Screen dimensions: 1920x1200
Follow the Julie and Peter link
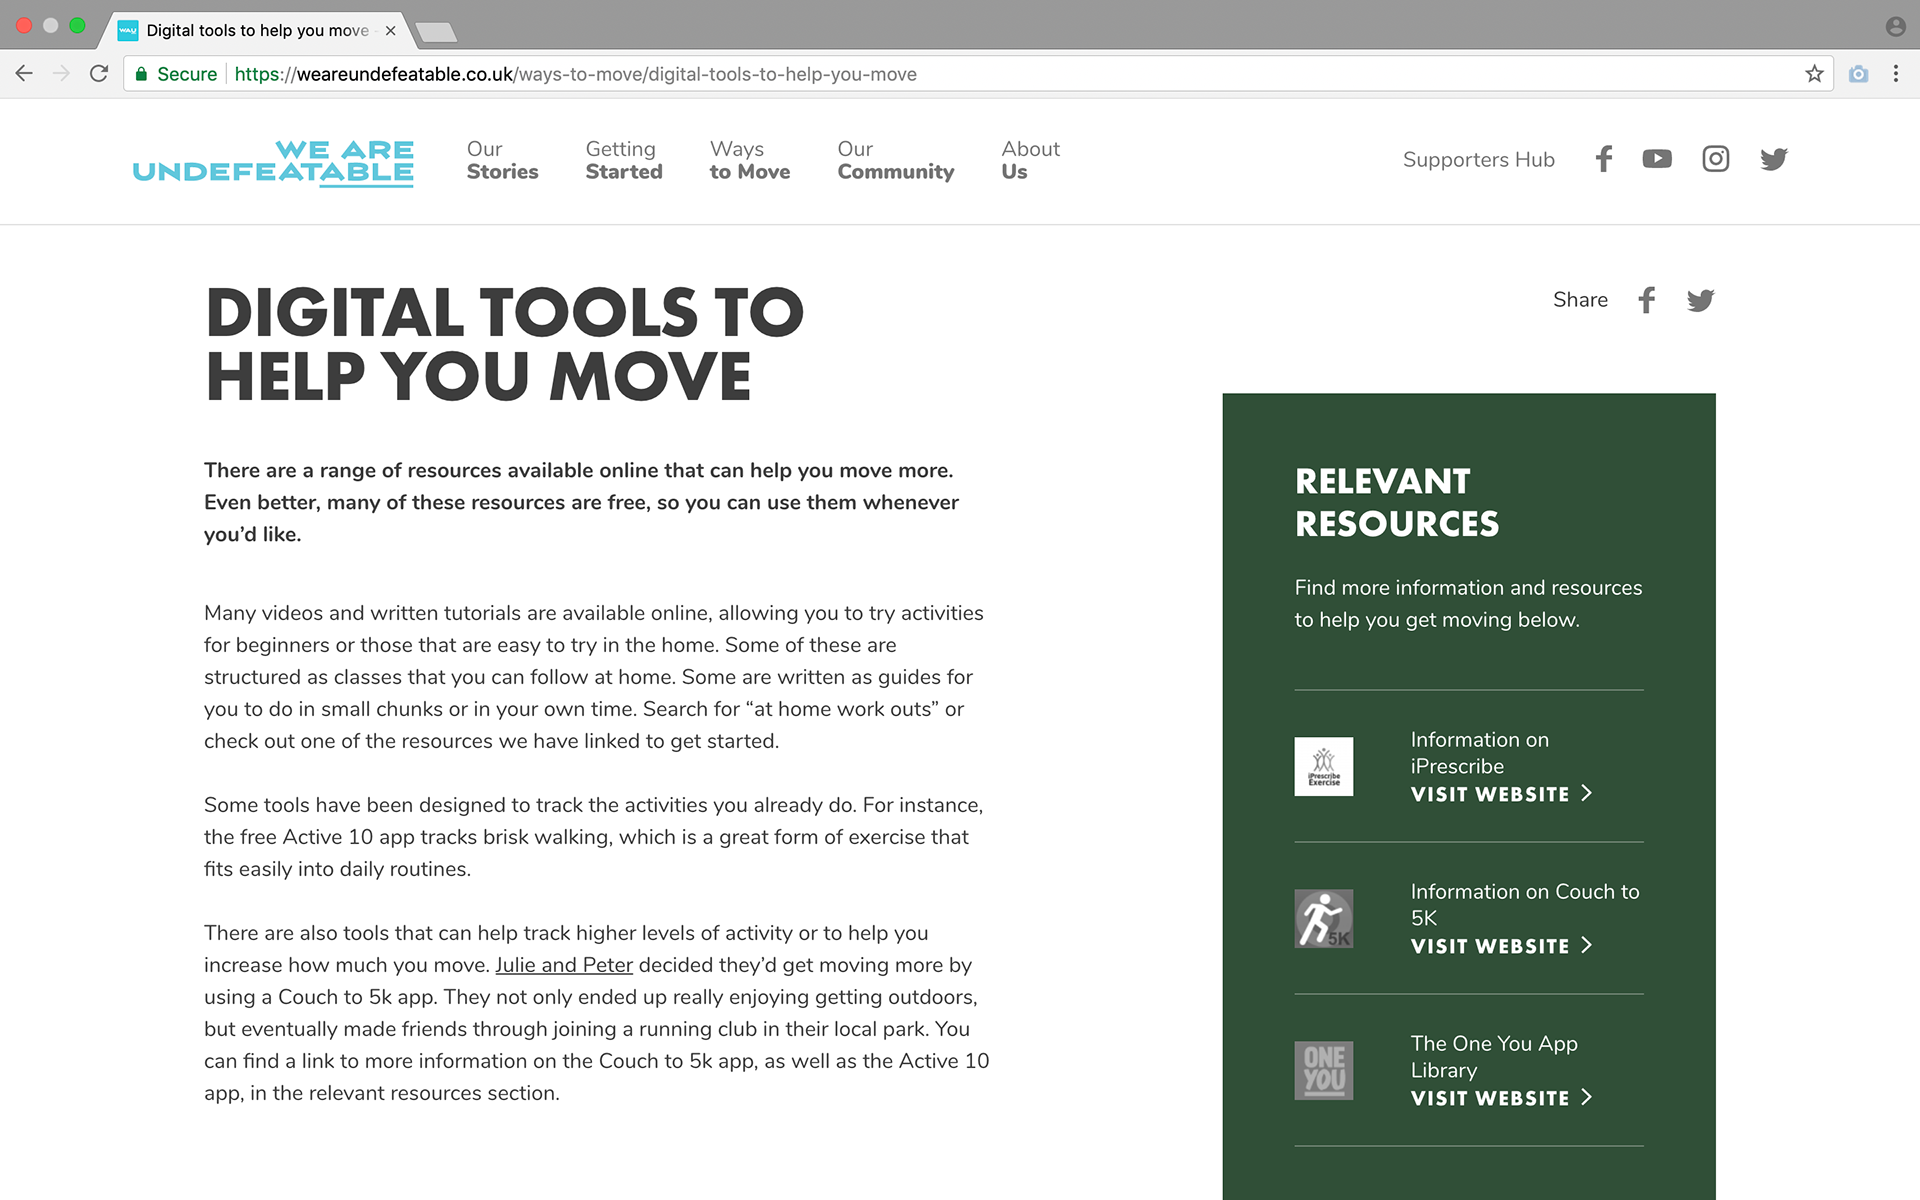(x=564, y=965)
